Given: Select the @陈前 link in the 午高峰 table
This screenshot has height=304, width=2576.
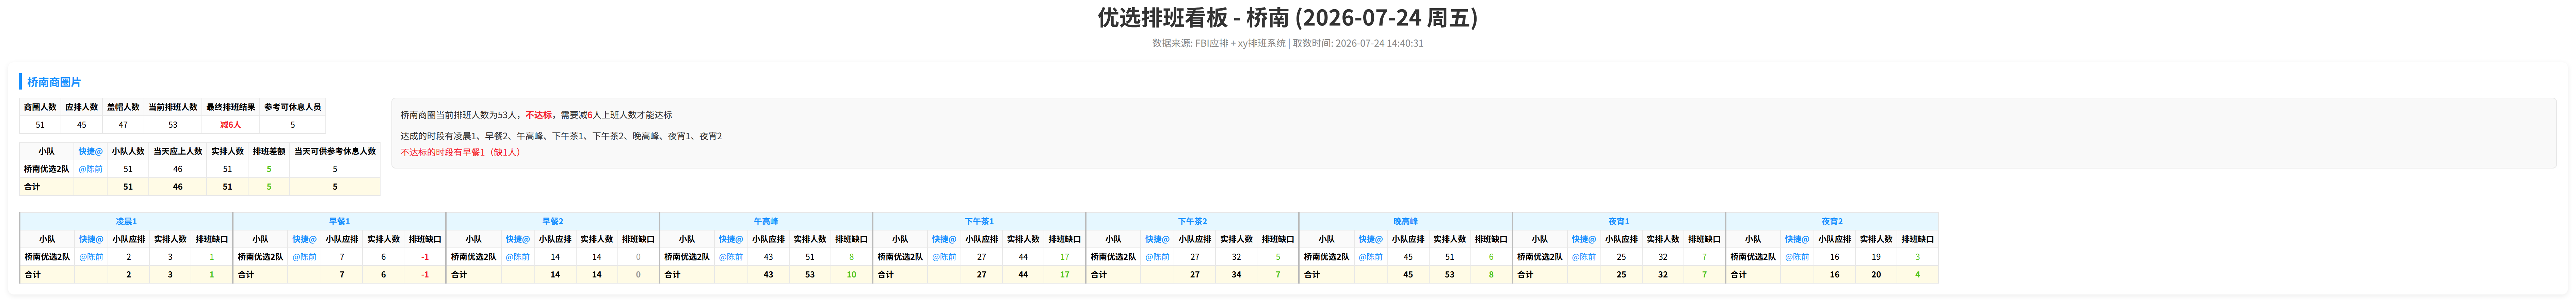Looking at the screenshot, I should pyautogui.click(x=731, y=257).
